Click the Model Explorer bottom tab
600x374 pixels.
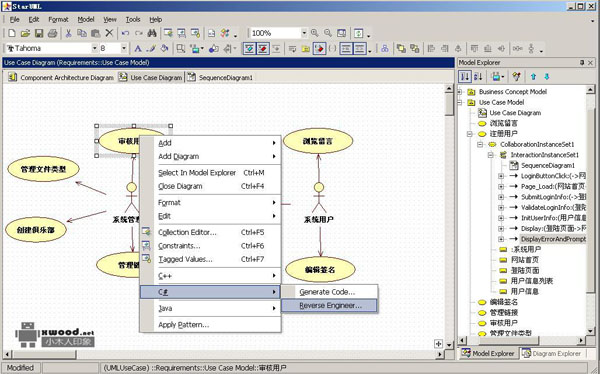(x=488, y=353)
